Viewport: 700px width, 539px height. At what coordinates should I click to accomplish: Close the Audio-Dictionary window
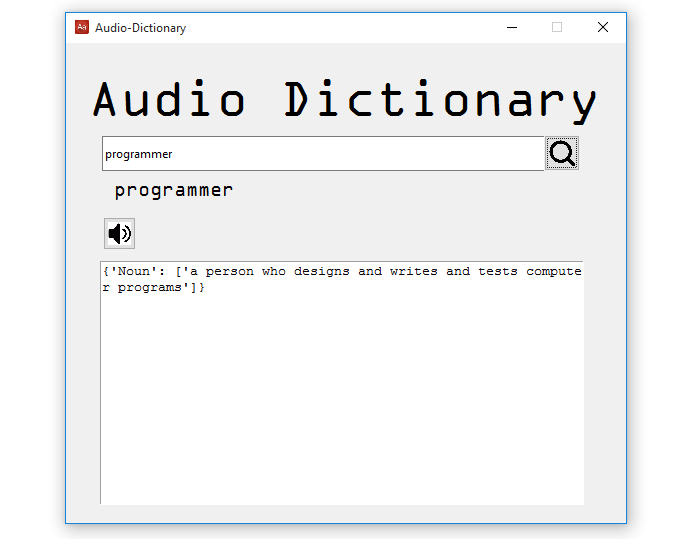[x=603, y=27]
